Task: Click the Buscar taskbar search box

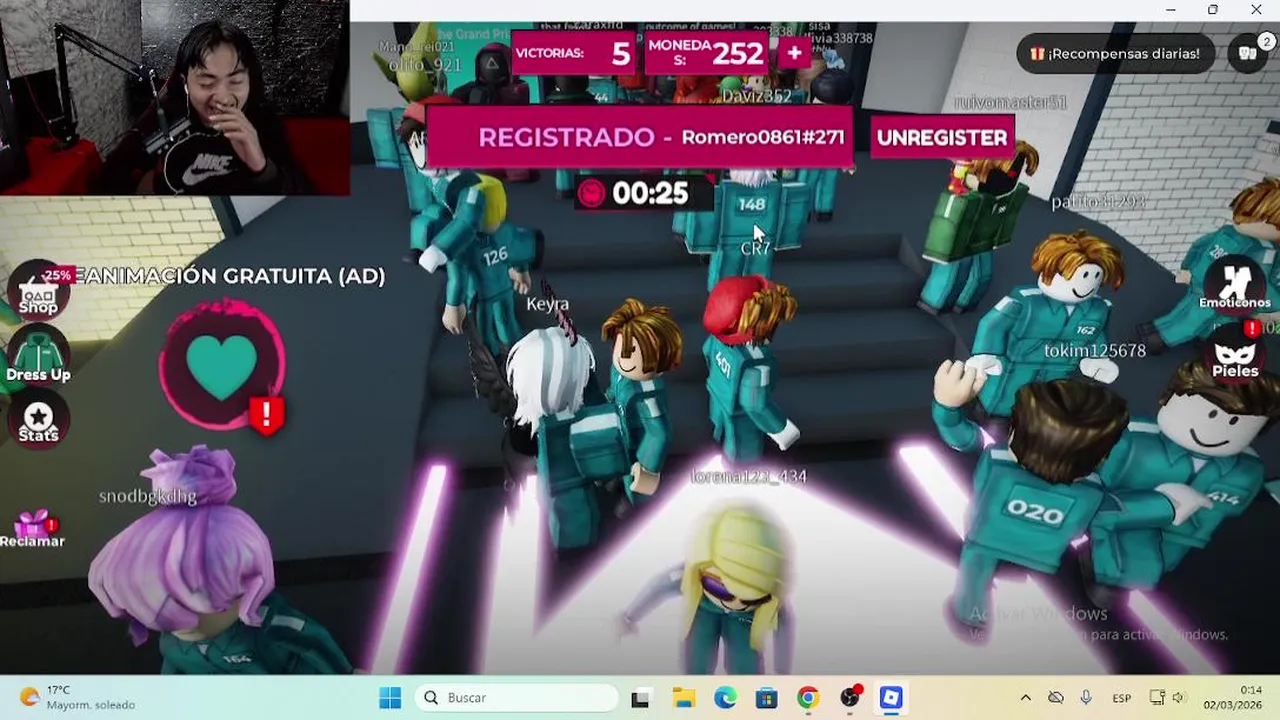Action: point(518,698)
